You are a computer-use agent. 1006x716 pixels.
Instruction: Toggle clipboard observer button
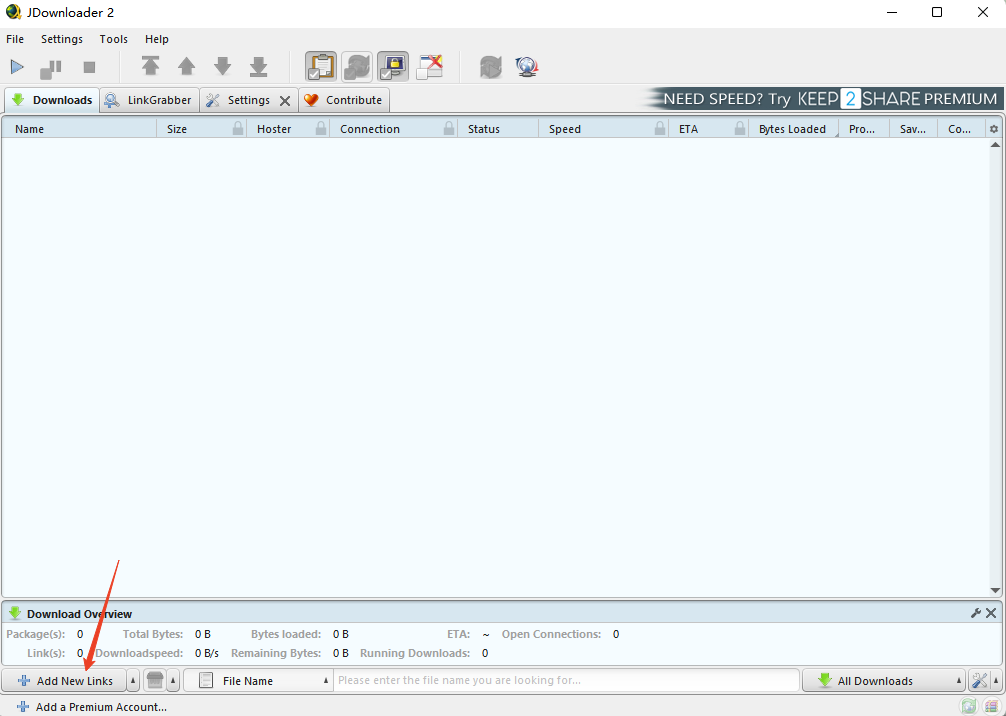[x=321, y=67]
